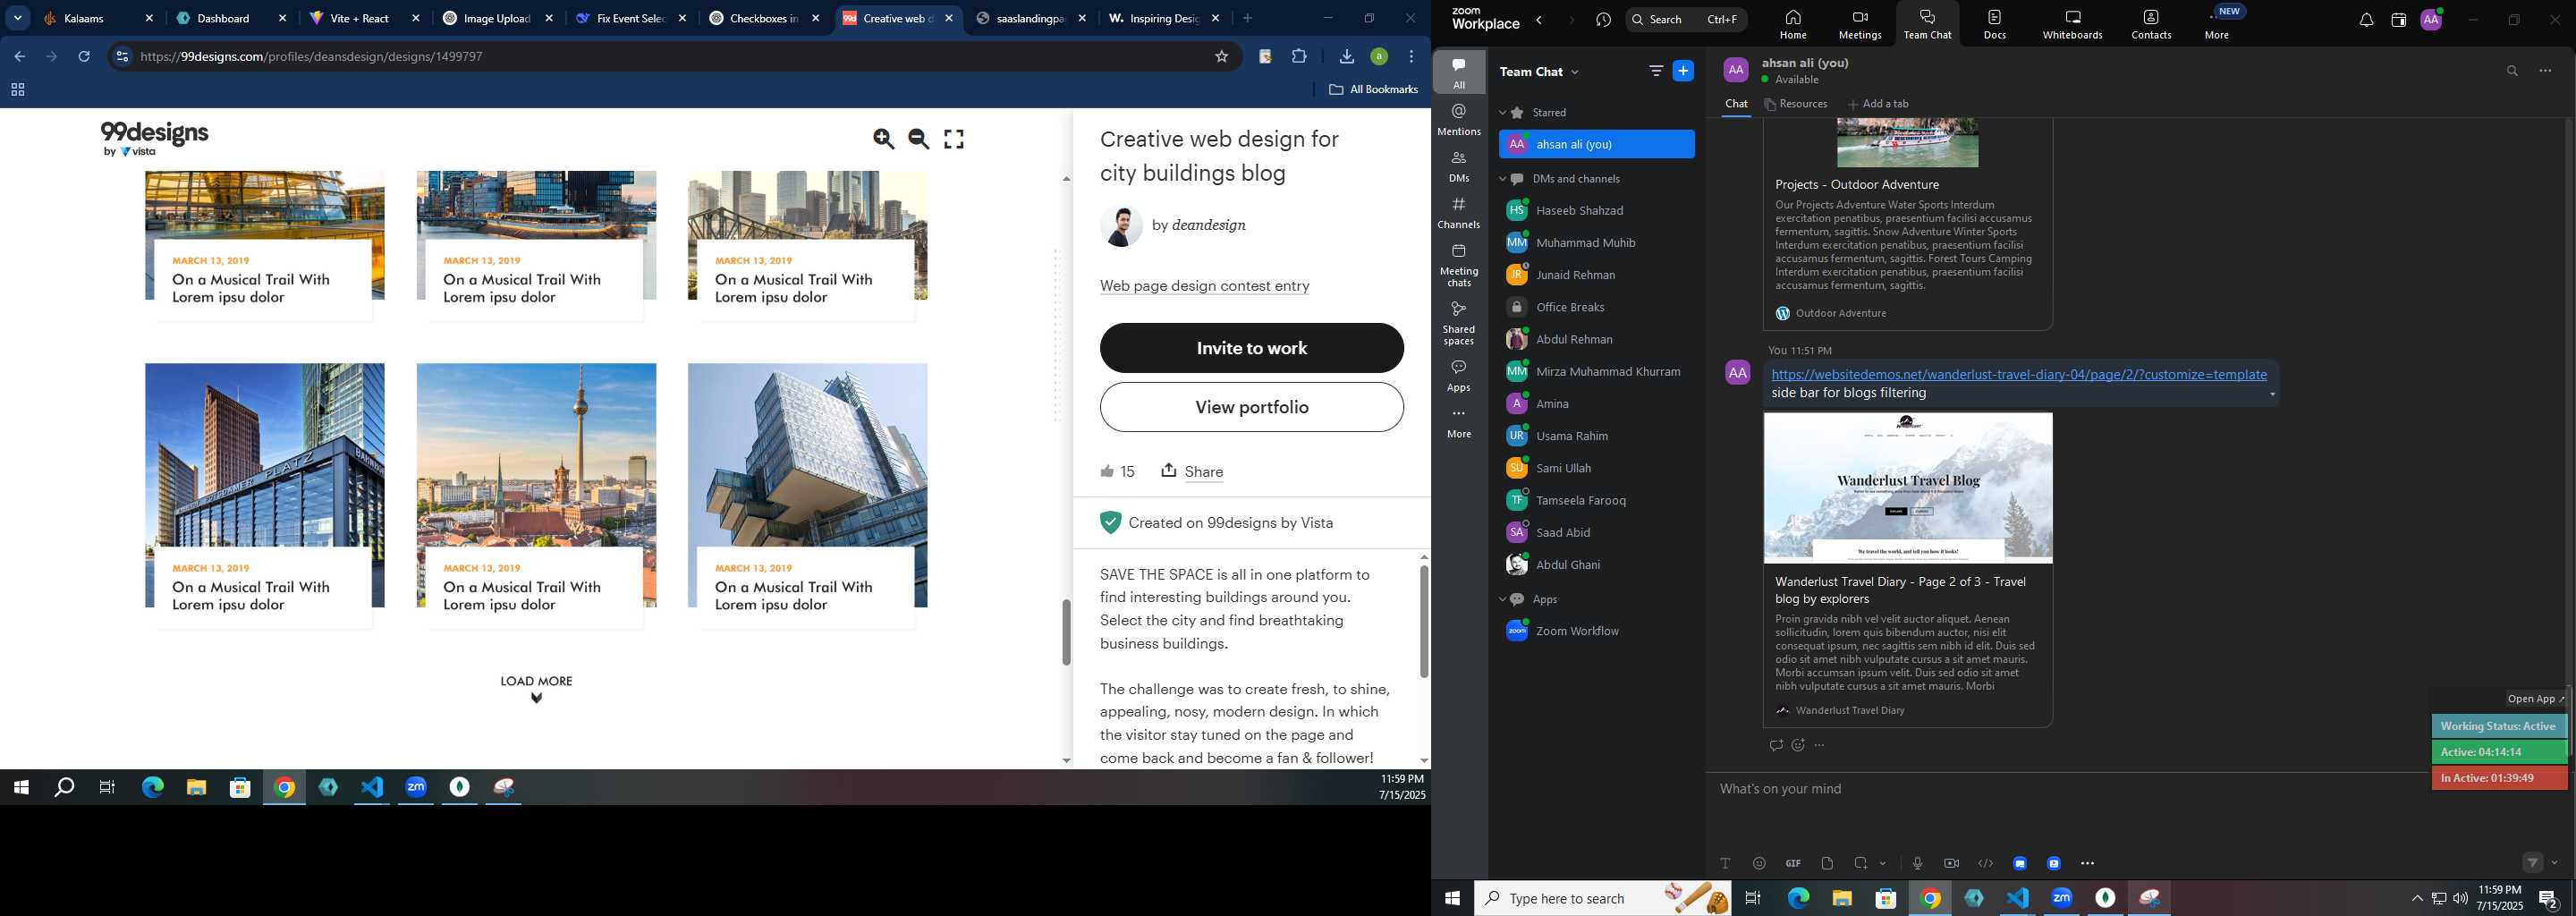This screenshot has height=916, width=2576.
Task: Record video message in composer
Action: click(1951, 863)
